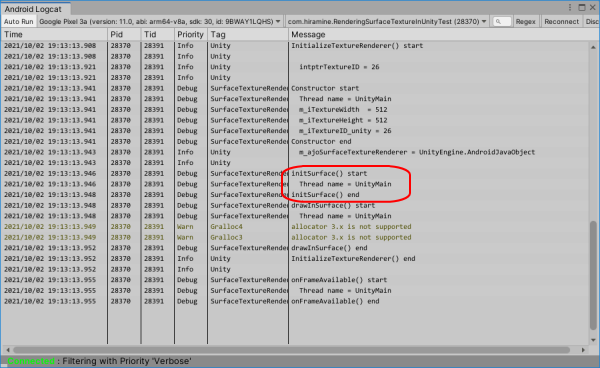Screen dimensions: 600x368
Task: Click the horizontal scrollbar right arrow
Action: [583, 350]
